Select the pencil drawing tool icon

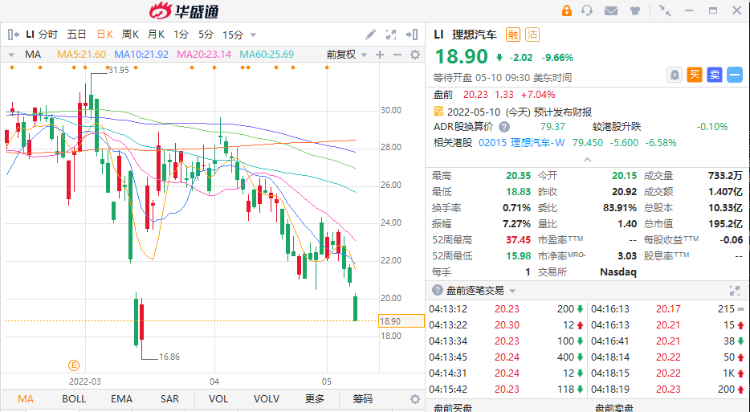point(370,34)
